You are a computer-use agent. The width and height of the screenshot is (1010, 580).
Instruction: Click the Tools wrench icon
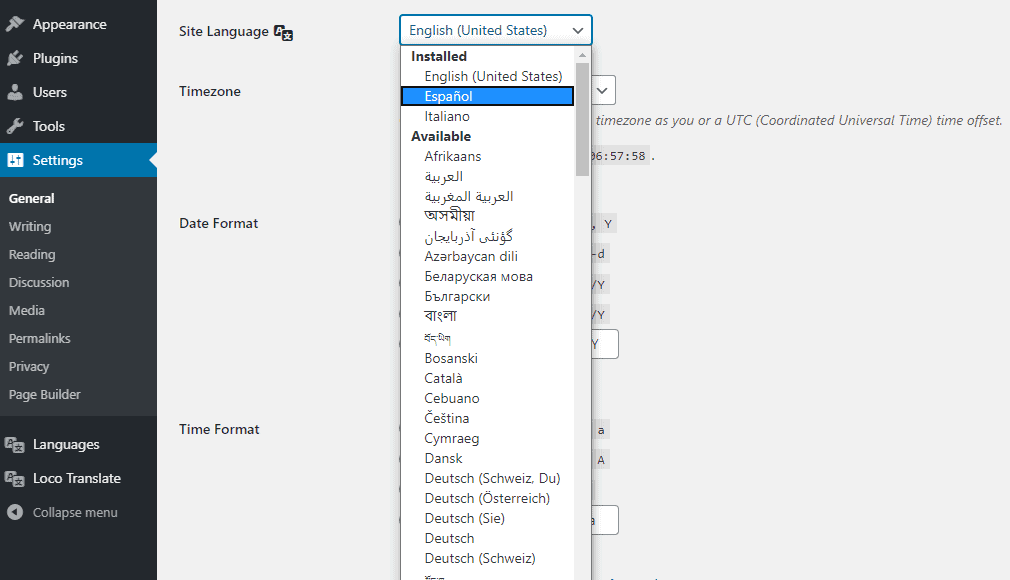pos(15,126)
